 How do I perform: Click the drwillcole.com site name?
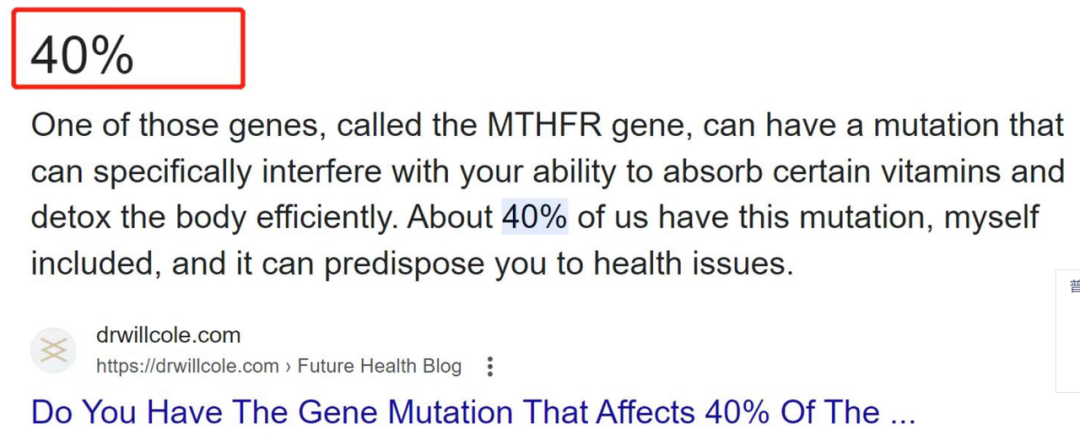pos(168,336)
